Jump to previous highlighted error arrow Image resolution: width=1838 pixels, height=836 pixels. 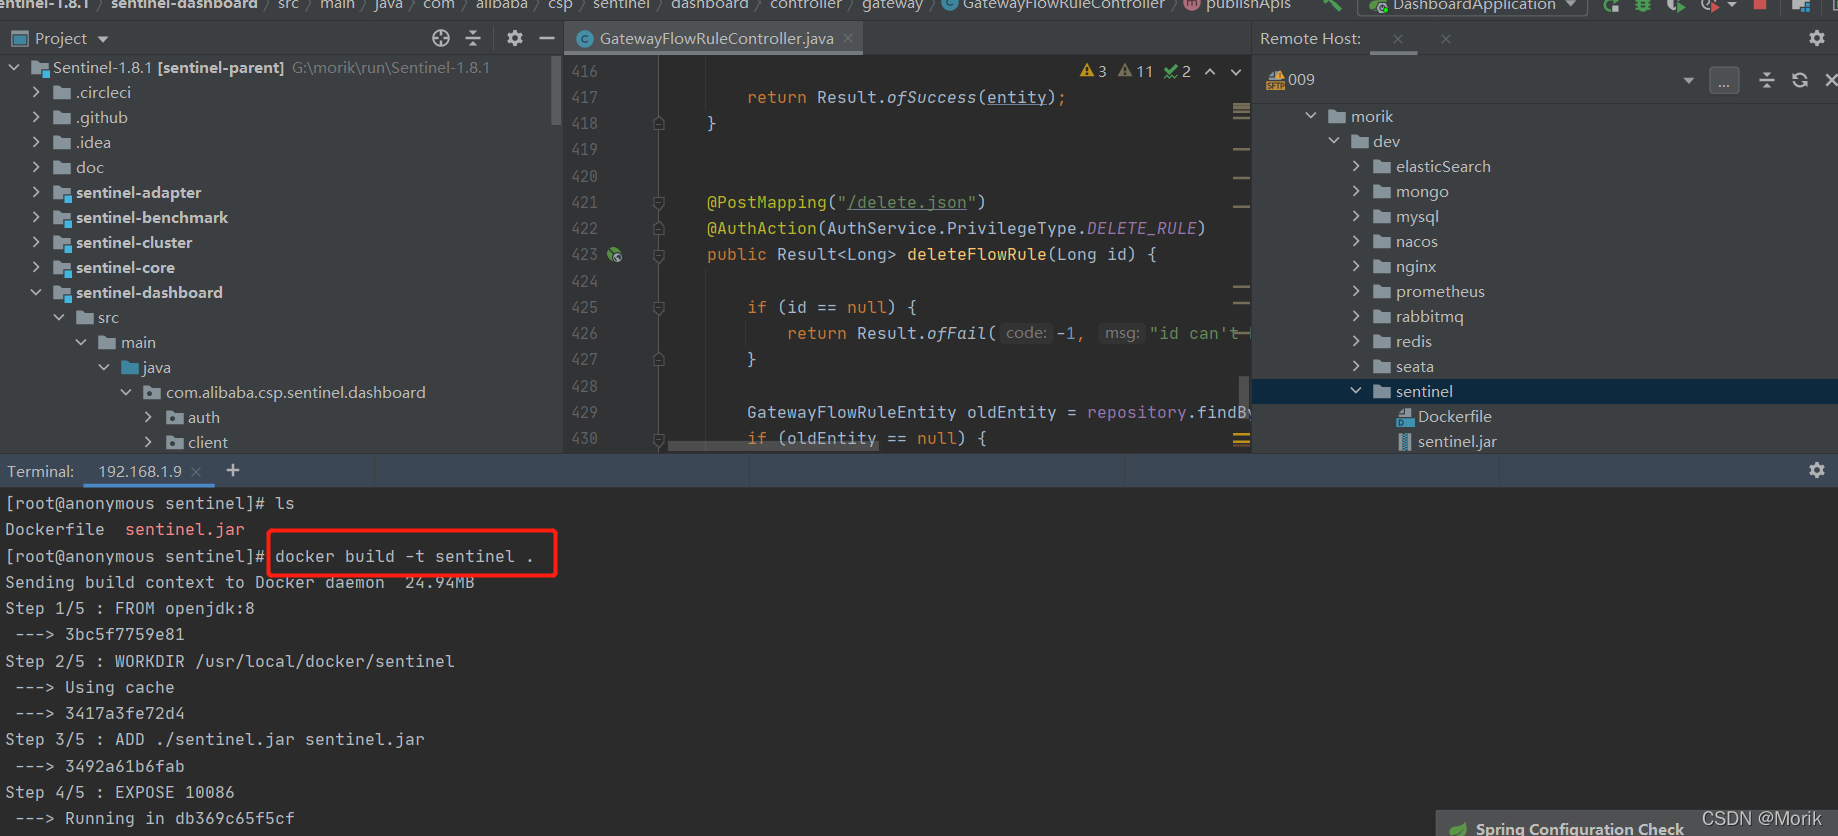1210,72
